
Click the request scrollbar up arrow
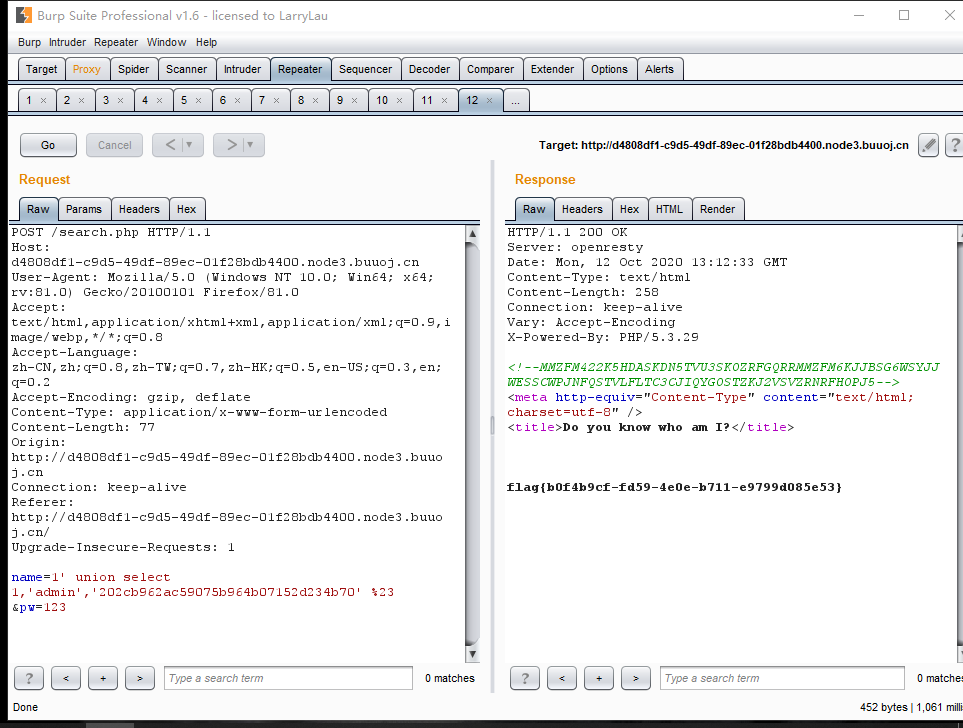pyautogui.click(x=472, y=233)
